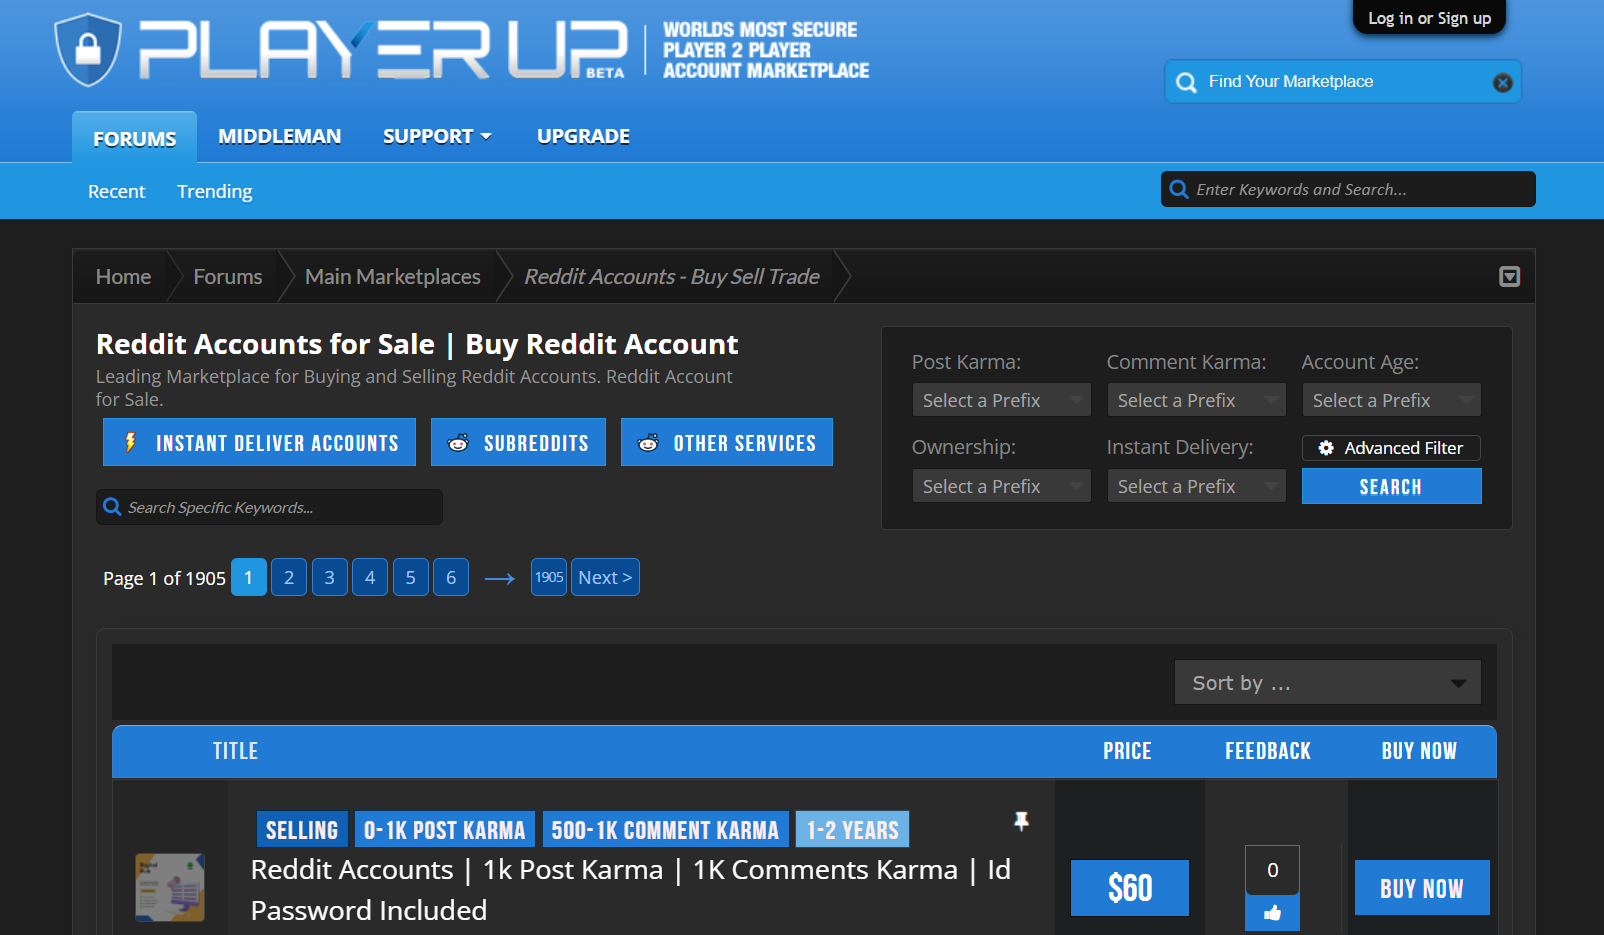Open the Ownership prefix dropdown
Screen dimensions: 1604x935
point(1001,486)
